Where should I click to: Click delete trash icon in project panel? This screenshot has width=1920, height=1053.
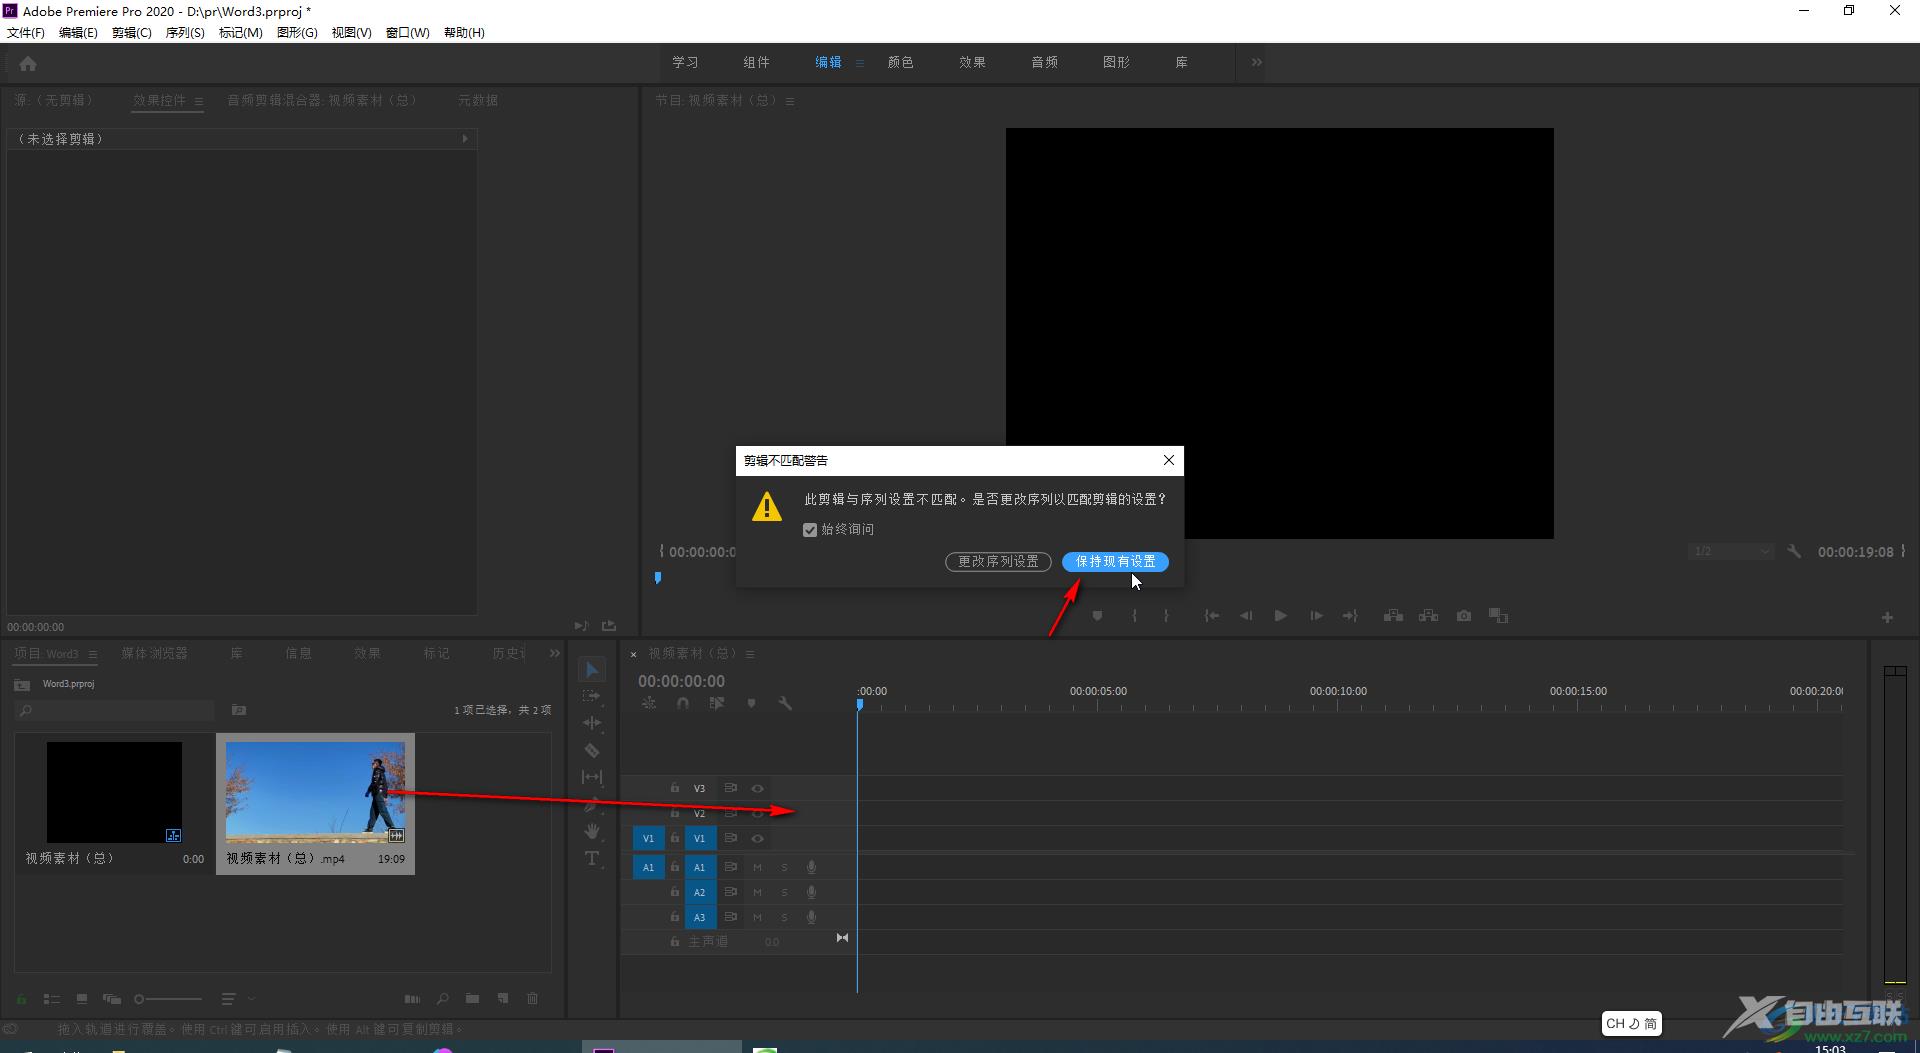point(532,998)
